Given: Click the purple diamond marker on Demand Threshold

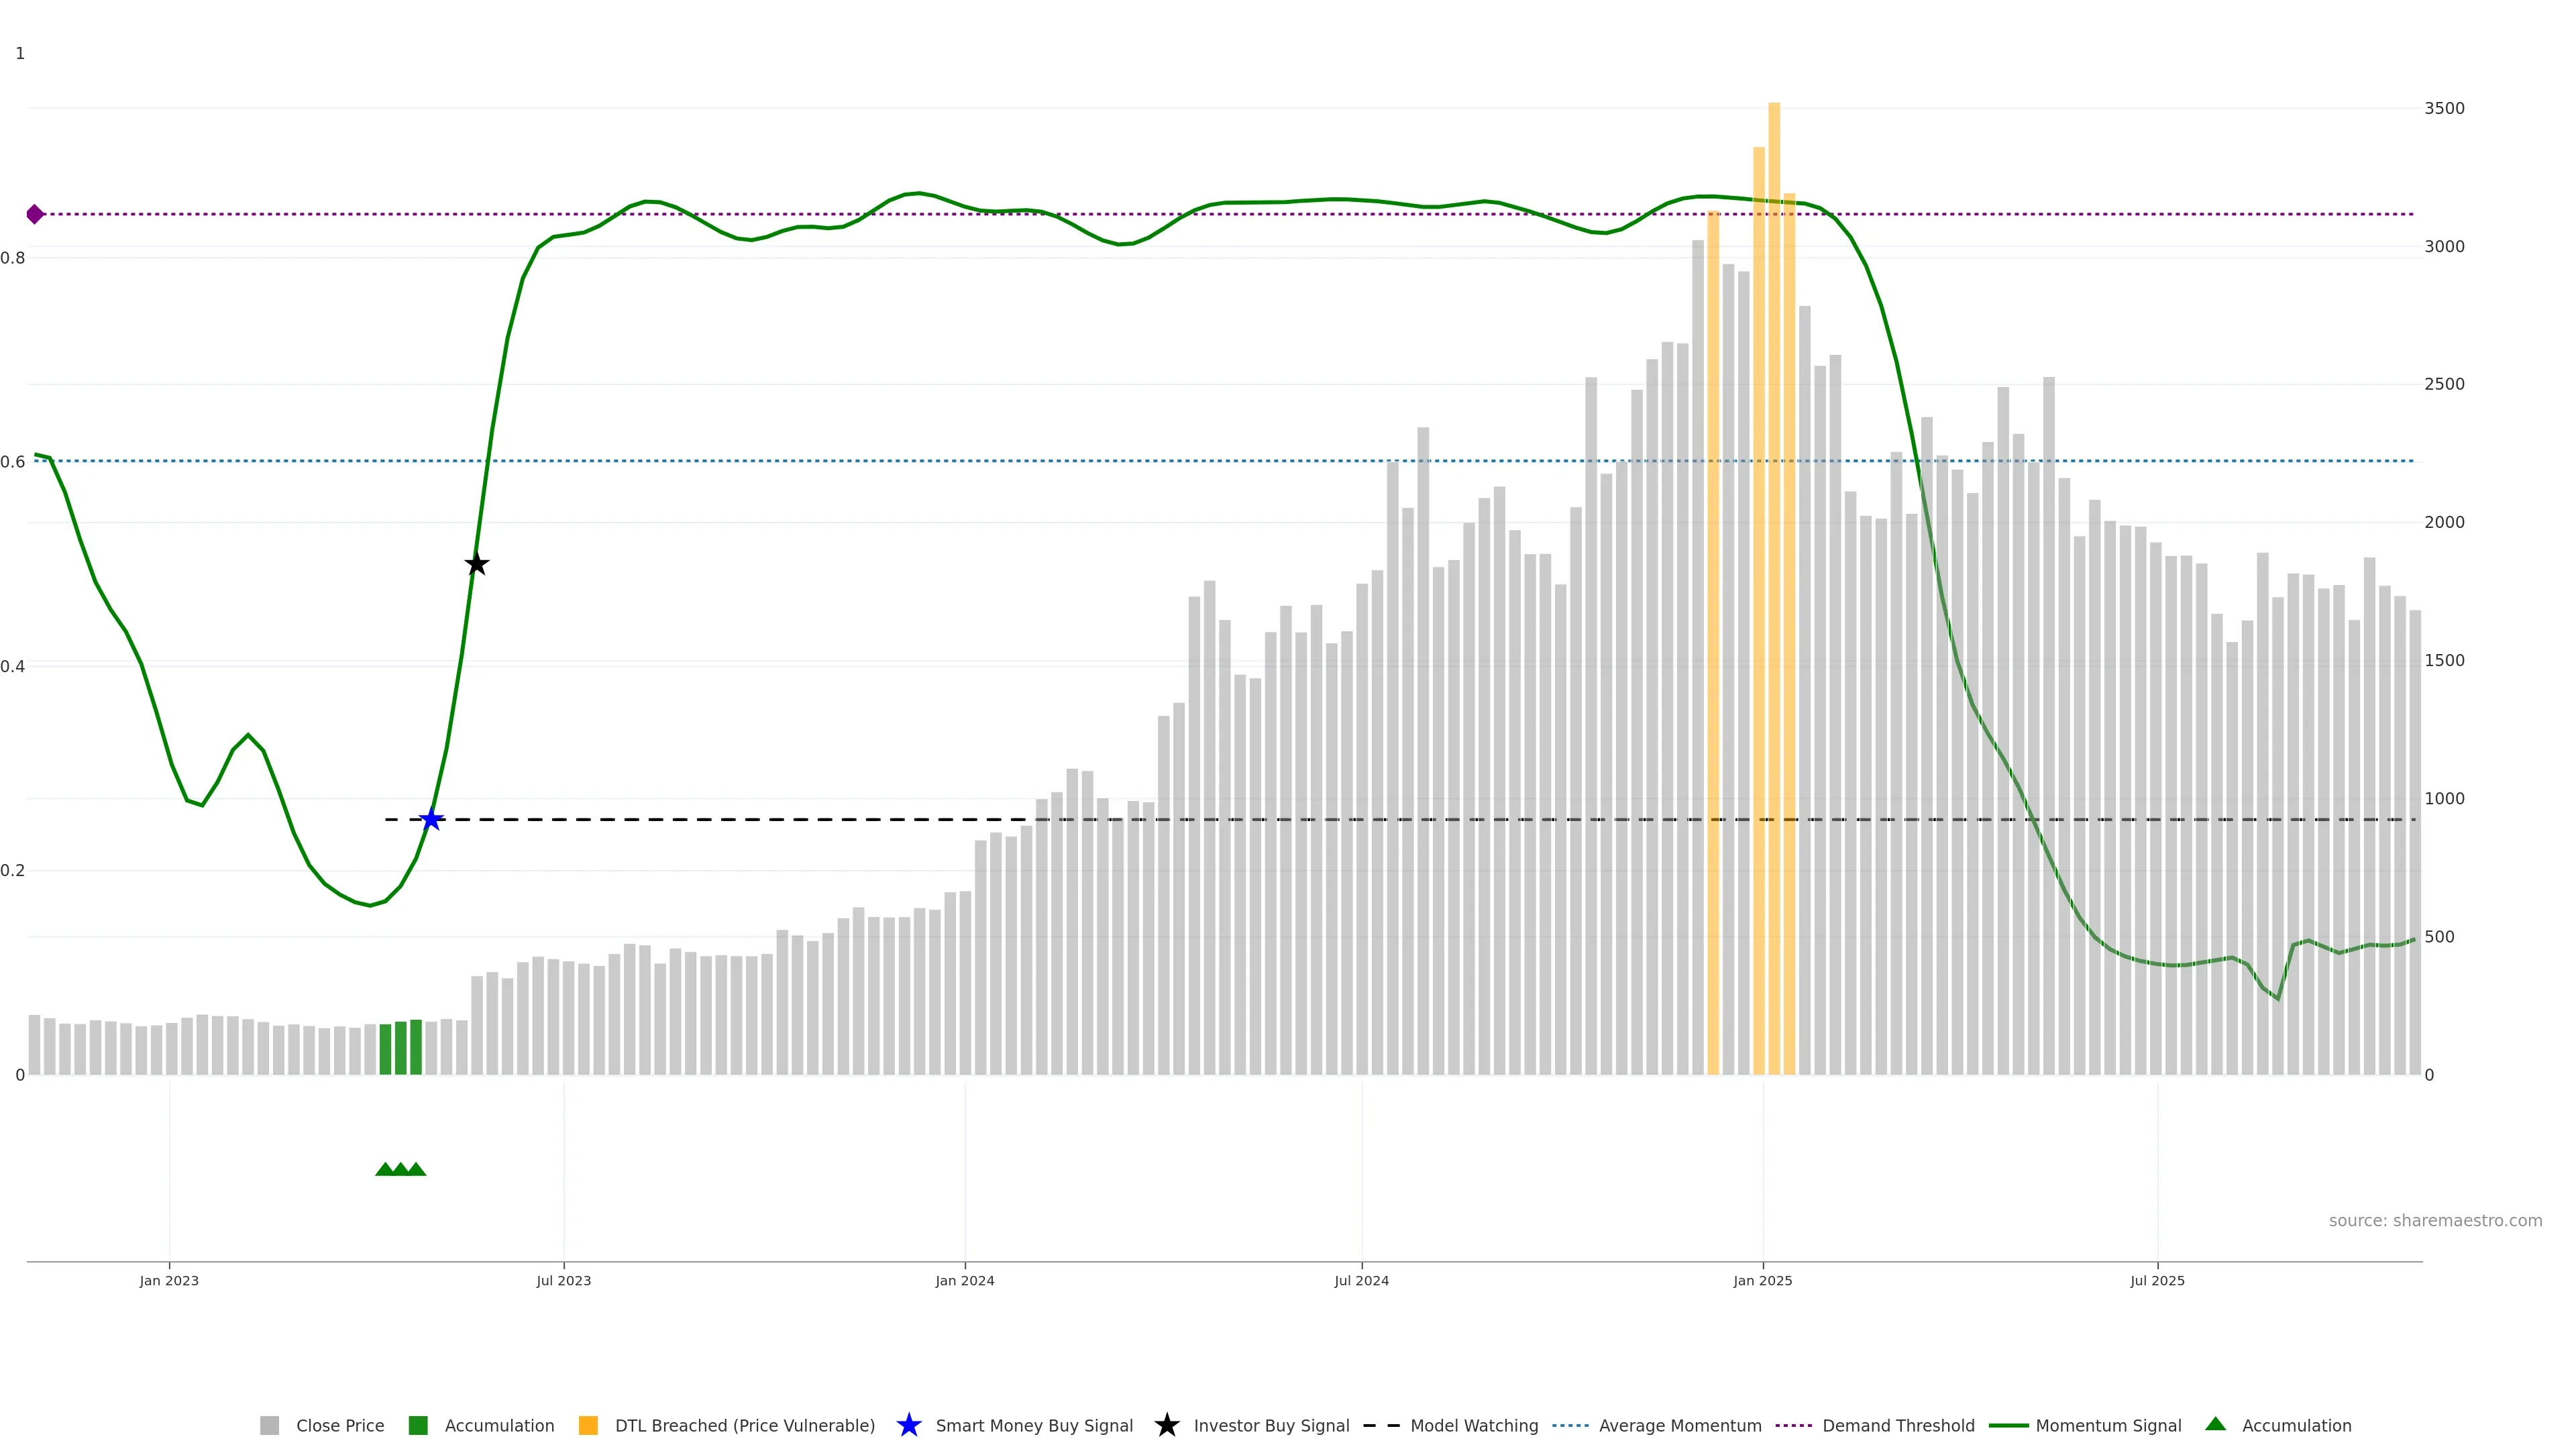Looking at the screenshot, I should click(35, 214).
